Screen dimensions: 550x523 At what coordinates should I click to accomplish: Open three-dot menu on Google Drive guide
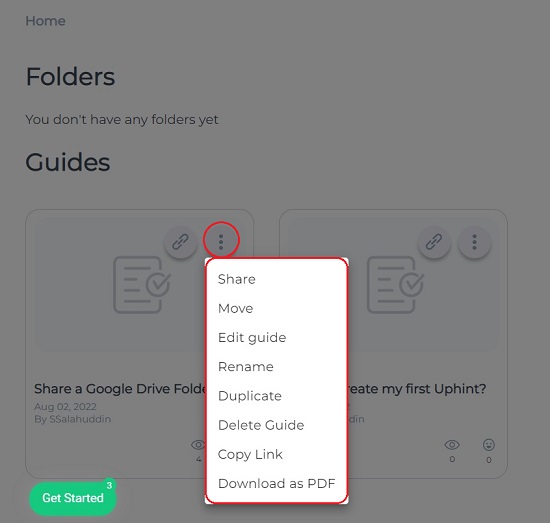[221, 242]
